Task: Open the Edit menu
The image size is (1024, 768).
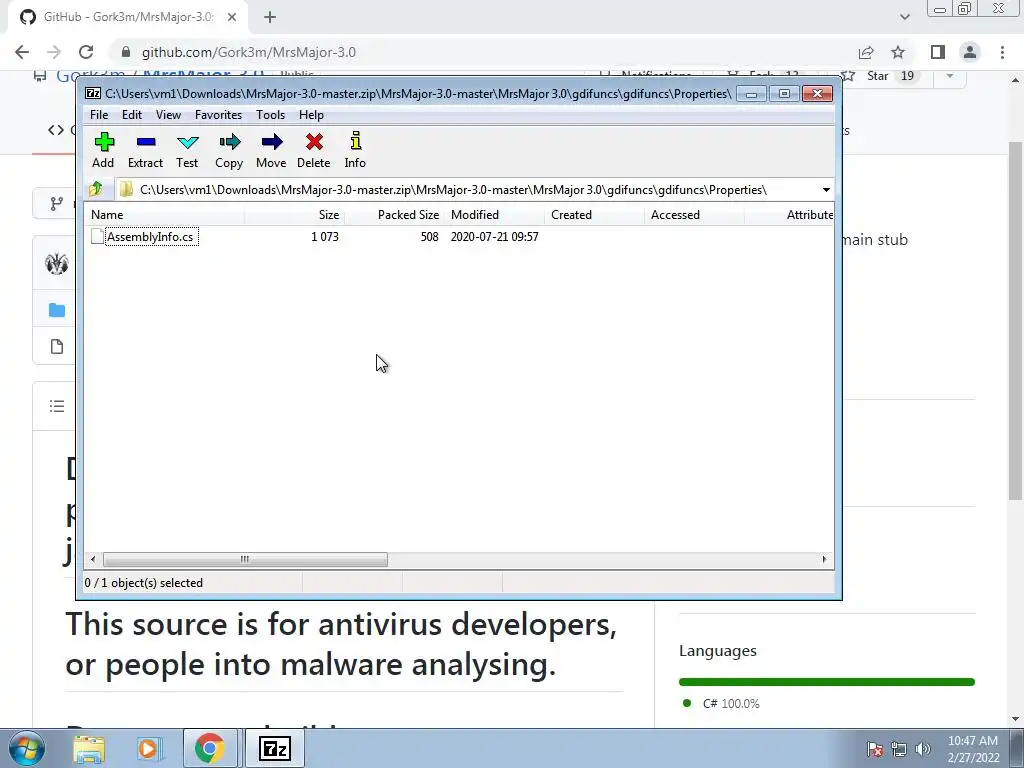Action: click(x=132, y=115)
